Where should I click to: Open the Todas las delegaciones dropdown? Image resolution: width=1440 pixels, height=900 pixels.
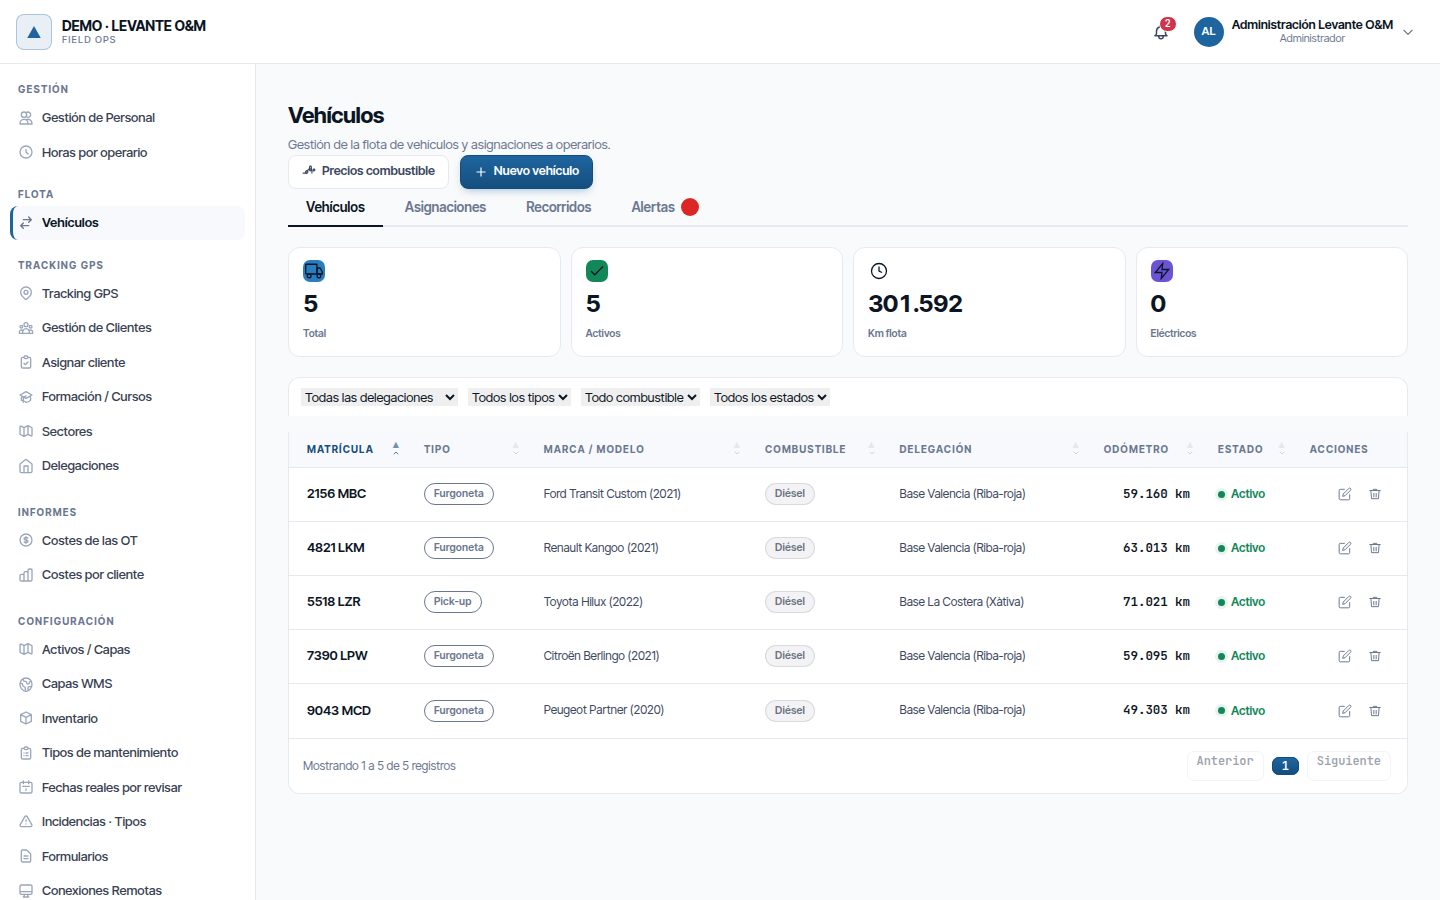coord(379,397)
